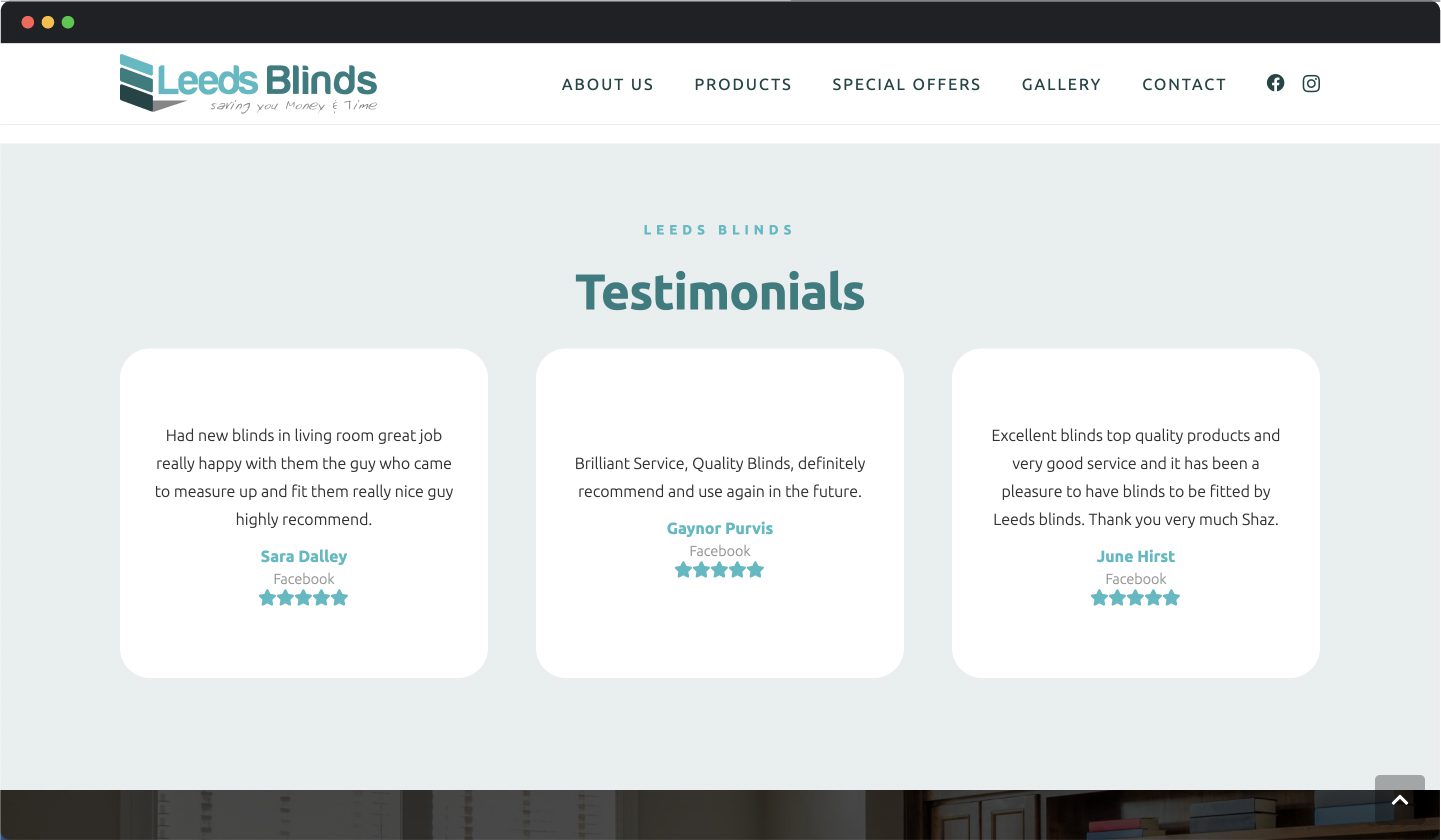Click Sara Dalley's five-star rating

tap(304, 598)
